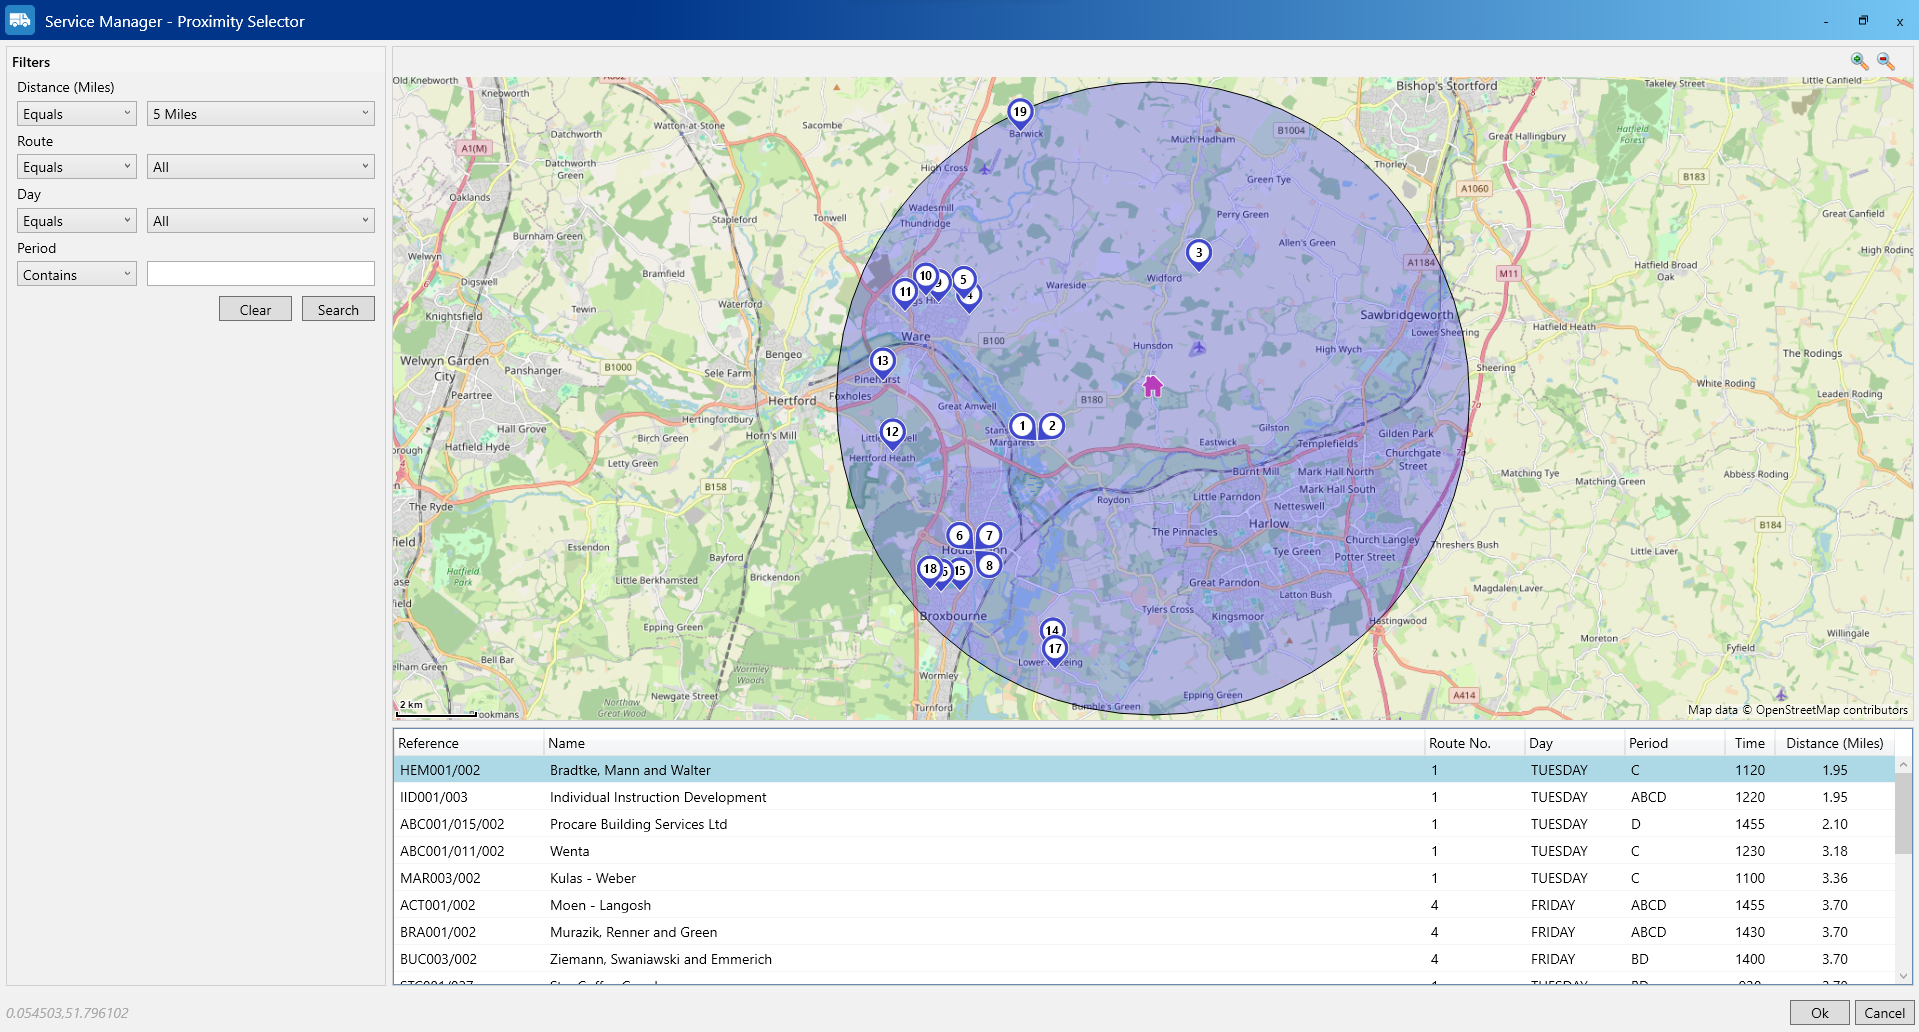Click map pin number 2
Image resolution: width=1919 pixels, height=1032 pixels.
(1052, 426)
